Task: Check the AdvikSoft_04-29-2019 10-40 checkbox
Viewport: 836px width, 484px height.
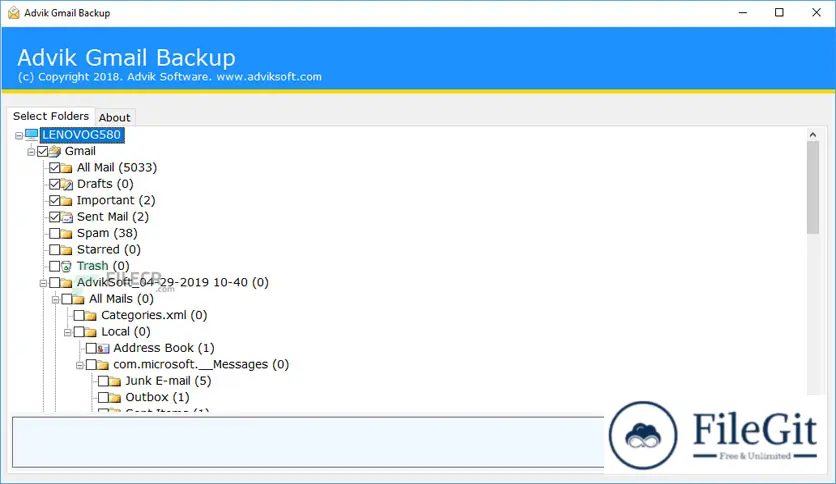Action: tap(54, 283)
